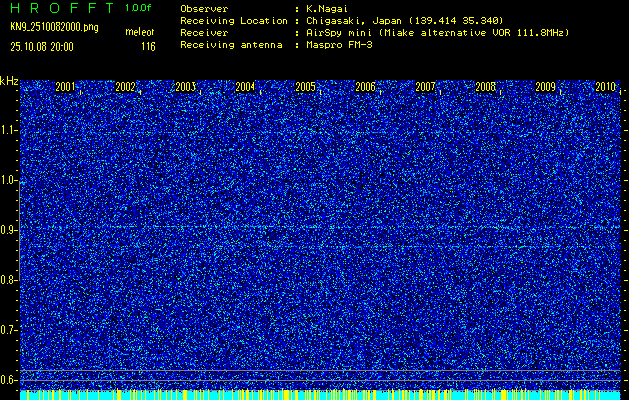Click the 25.10.08 20:00 timestamp
The image size is (629, 400).
[x=46, y=46]
